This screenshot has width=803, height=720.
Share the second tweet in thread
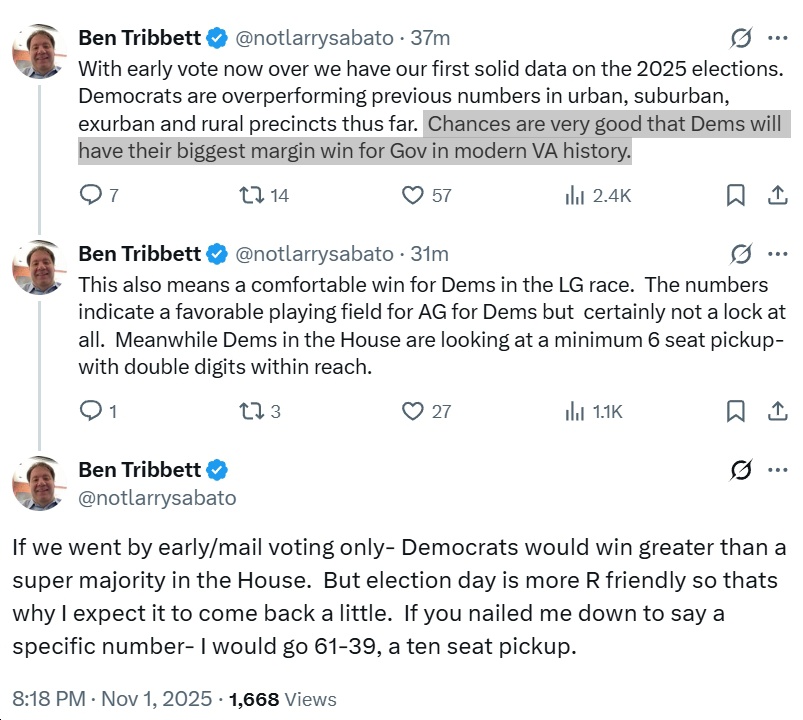[777, 411]
